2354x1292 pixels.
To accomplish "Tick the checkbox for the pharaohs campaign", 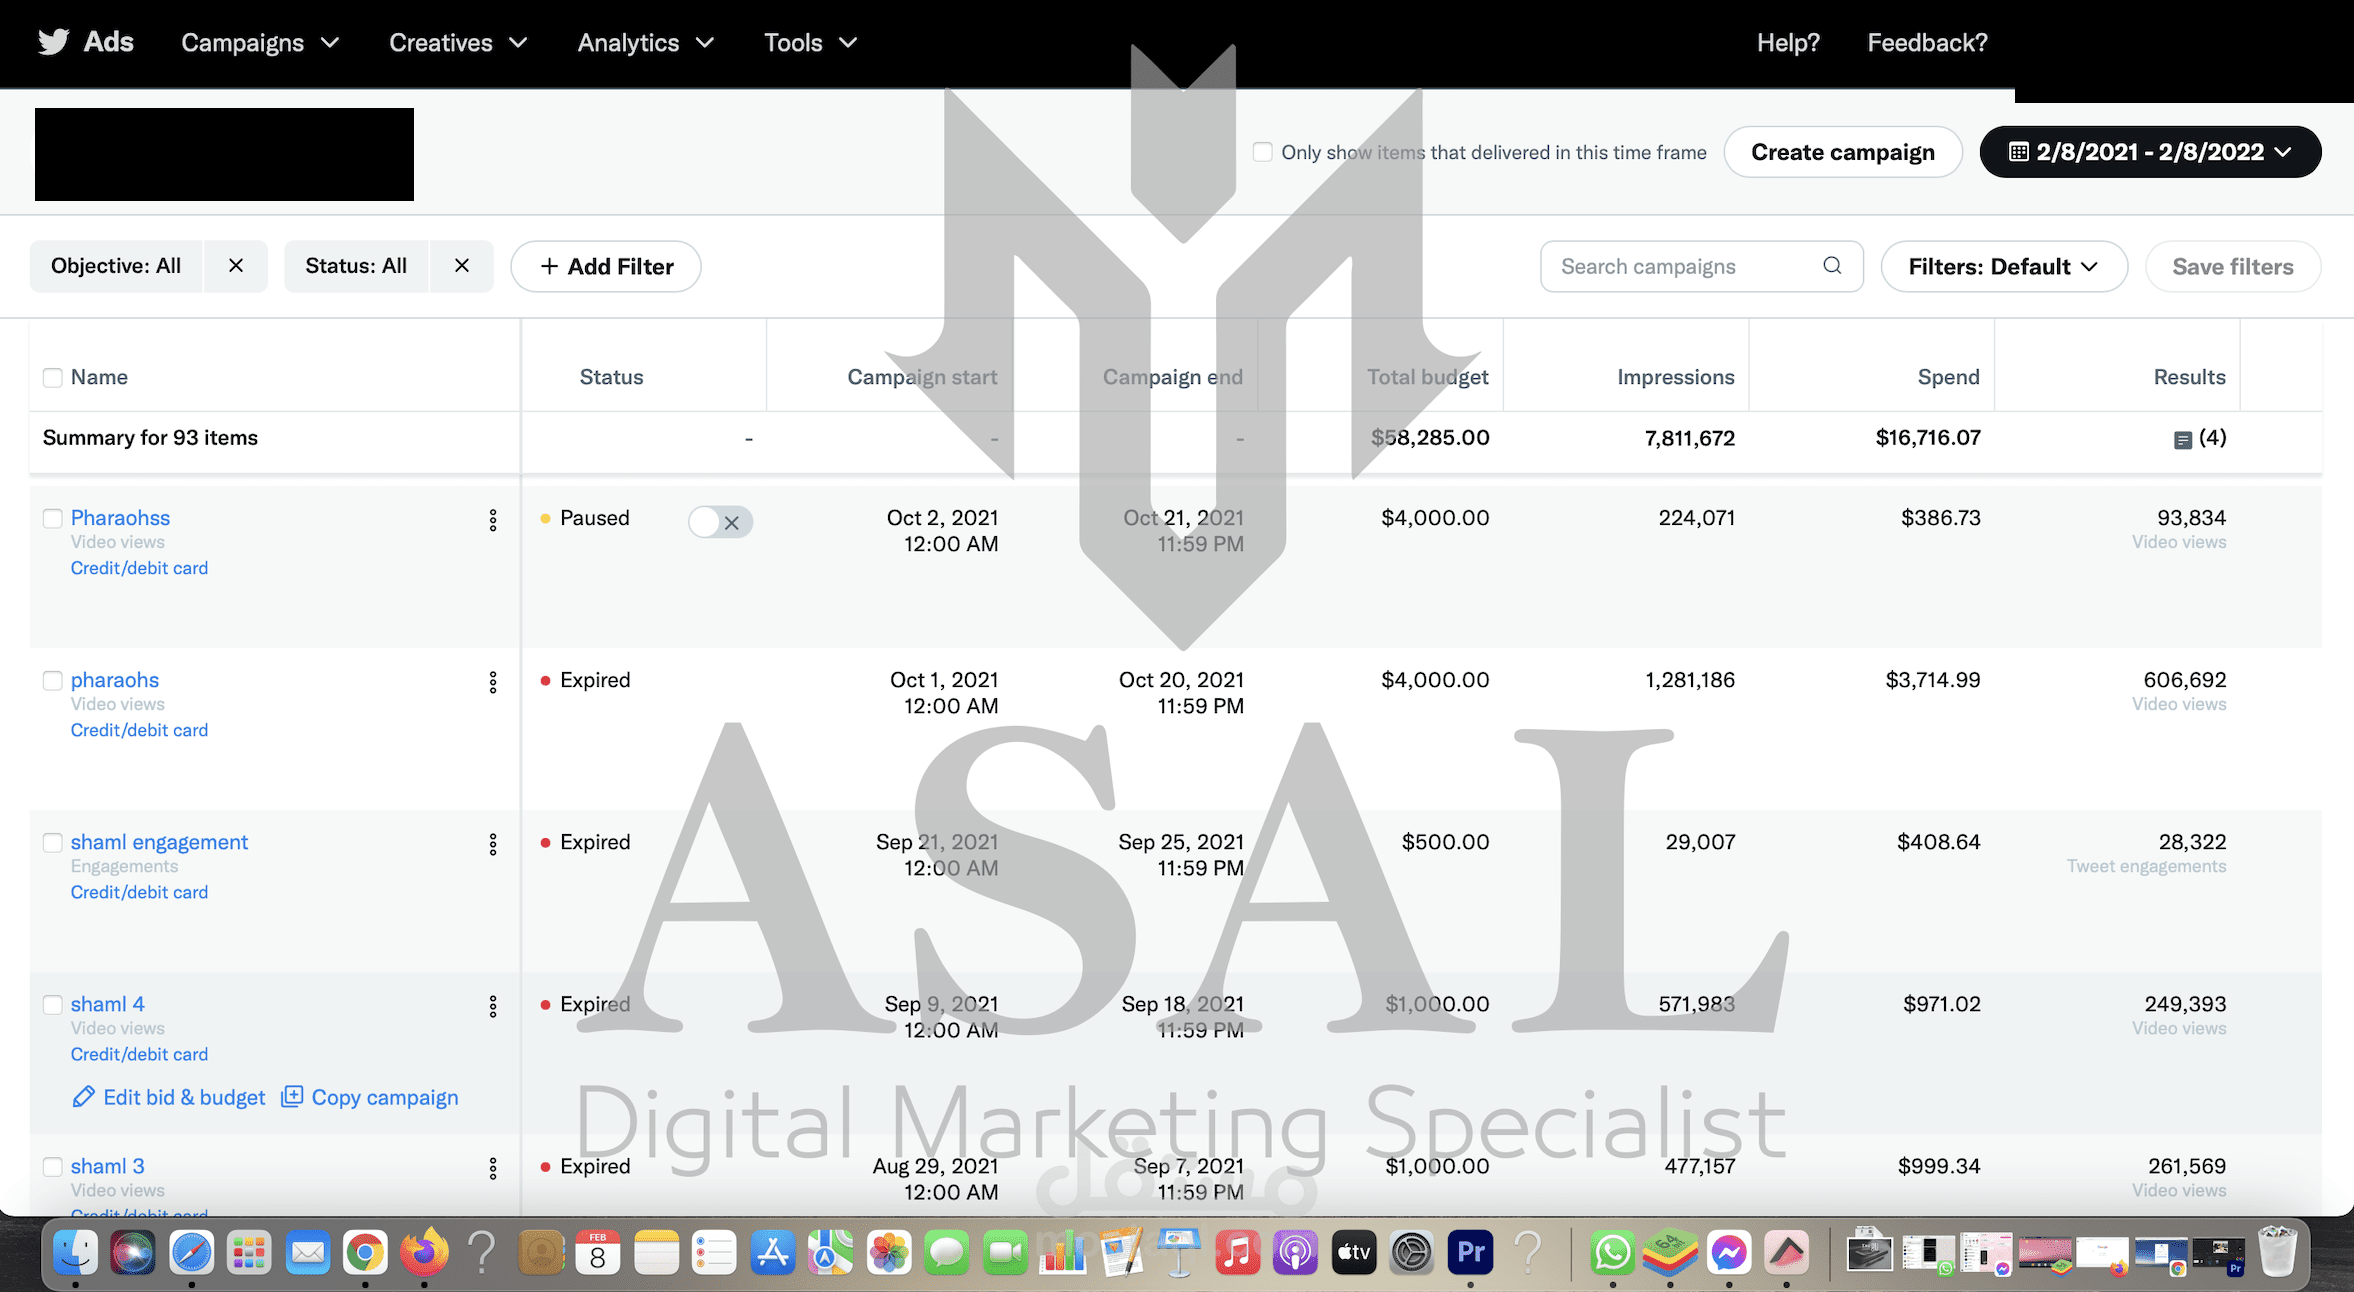I will 53,681.
